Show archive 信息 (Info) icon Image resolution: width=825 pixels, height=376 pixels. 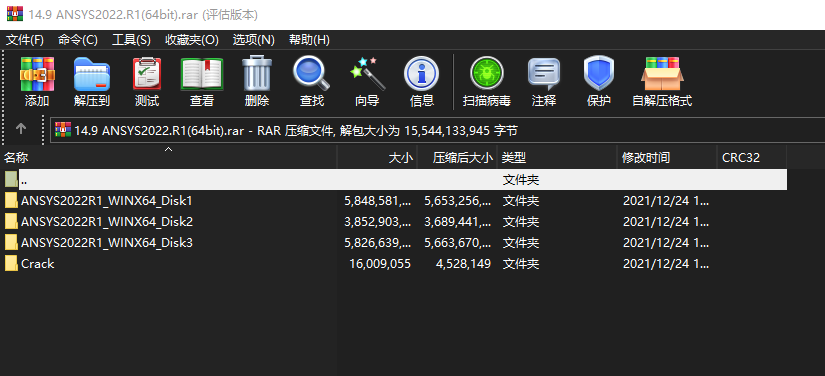pos(421,74)
